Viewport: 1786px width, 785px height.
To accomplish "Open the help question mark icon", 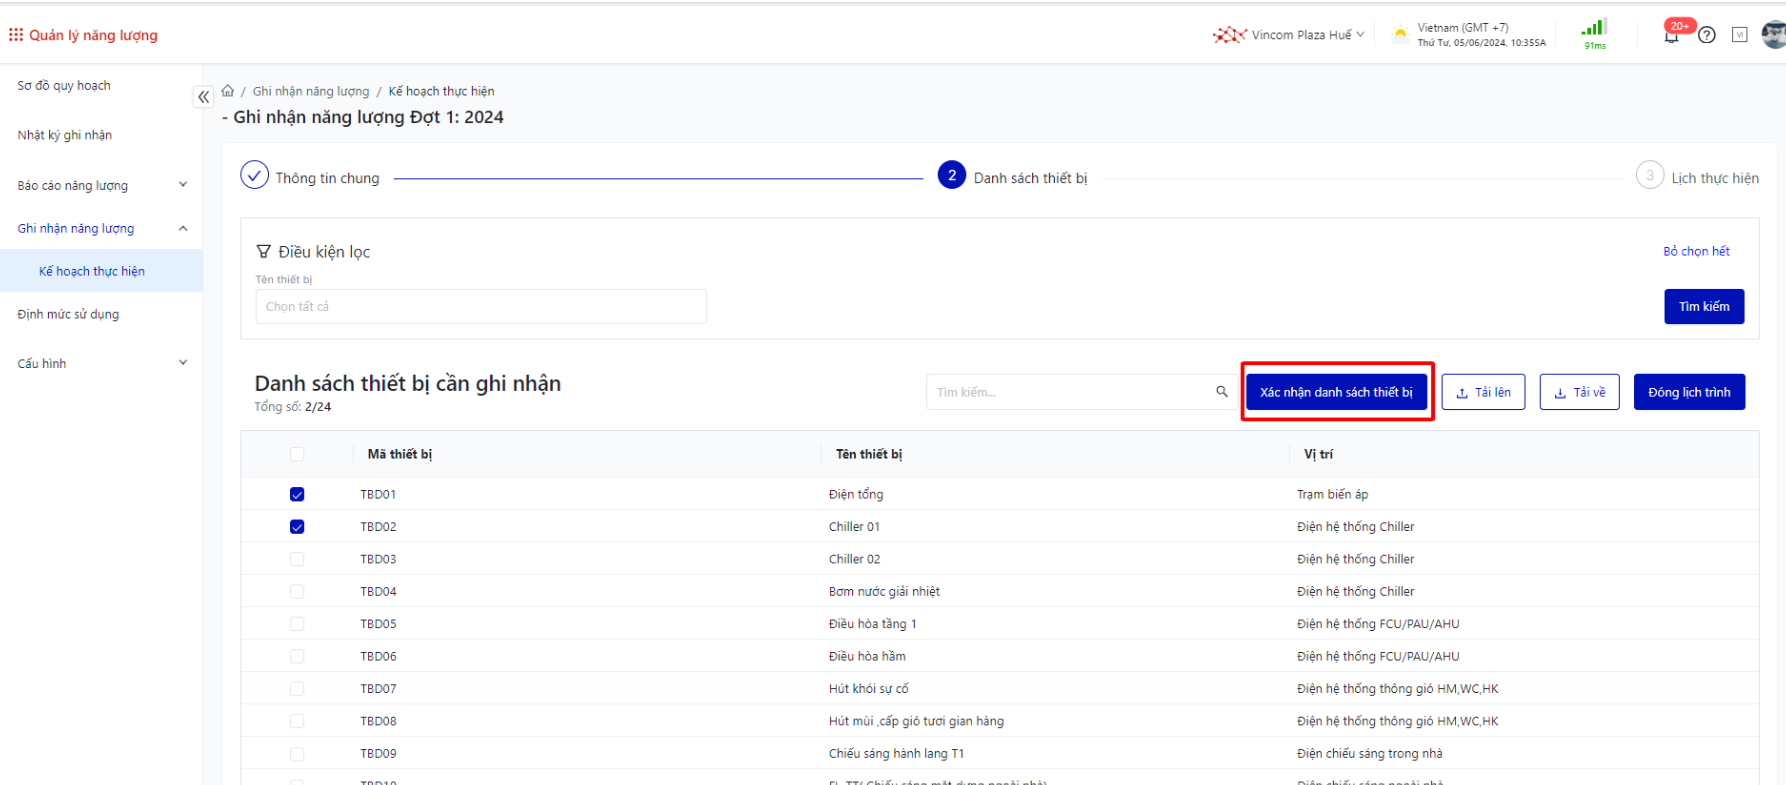I will [x=1707, y=35].
